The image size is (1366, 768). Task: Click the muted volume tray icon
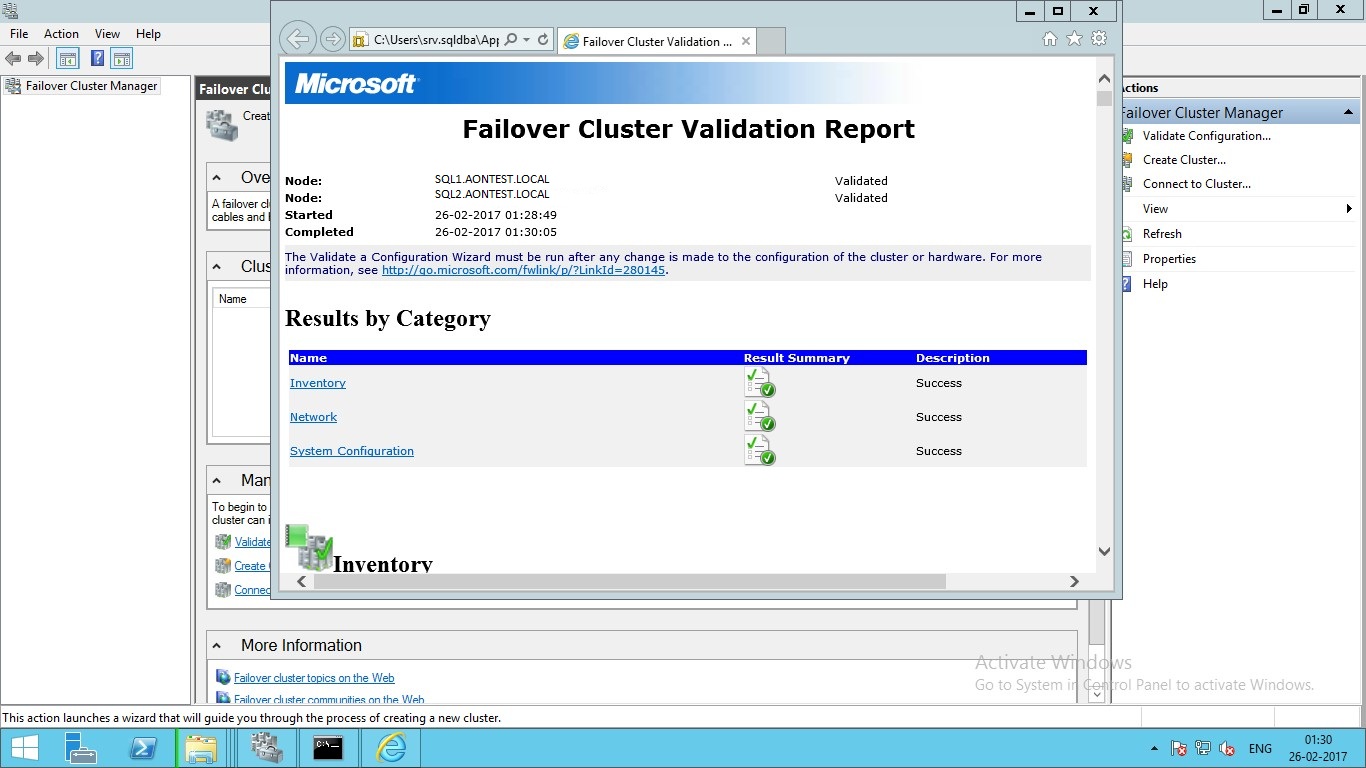click(1227, 749)
